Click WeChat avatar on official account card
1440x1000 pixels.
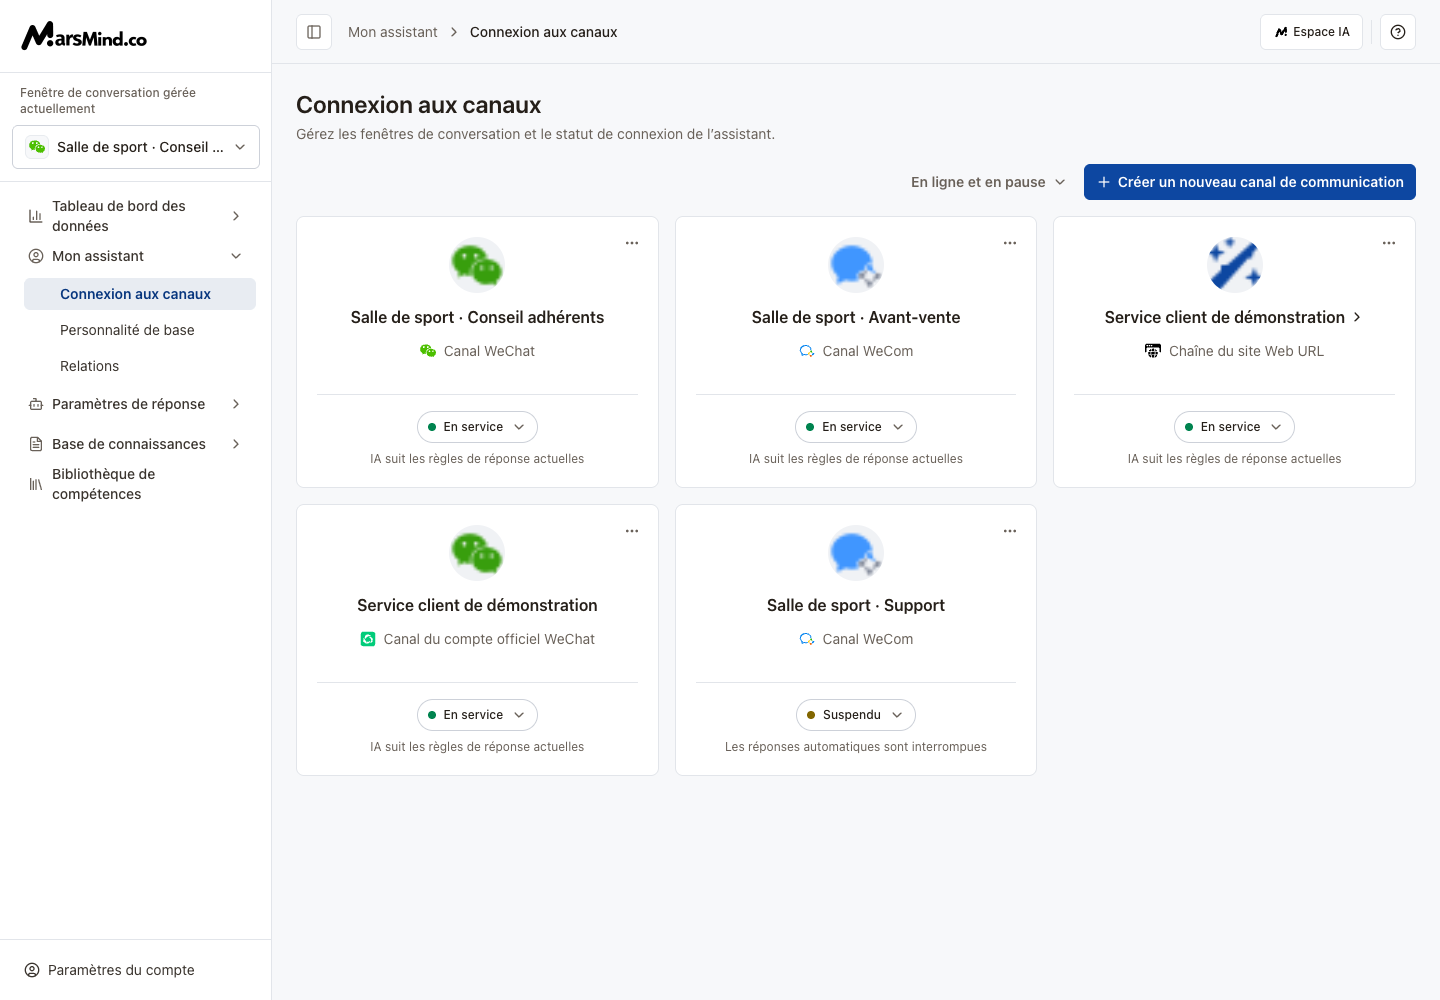click(477, 553)
